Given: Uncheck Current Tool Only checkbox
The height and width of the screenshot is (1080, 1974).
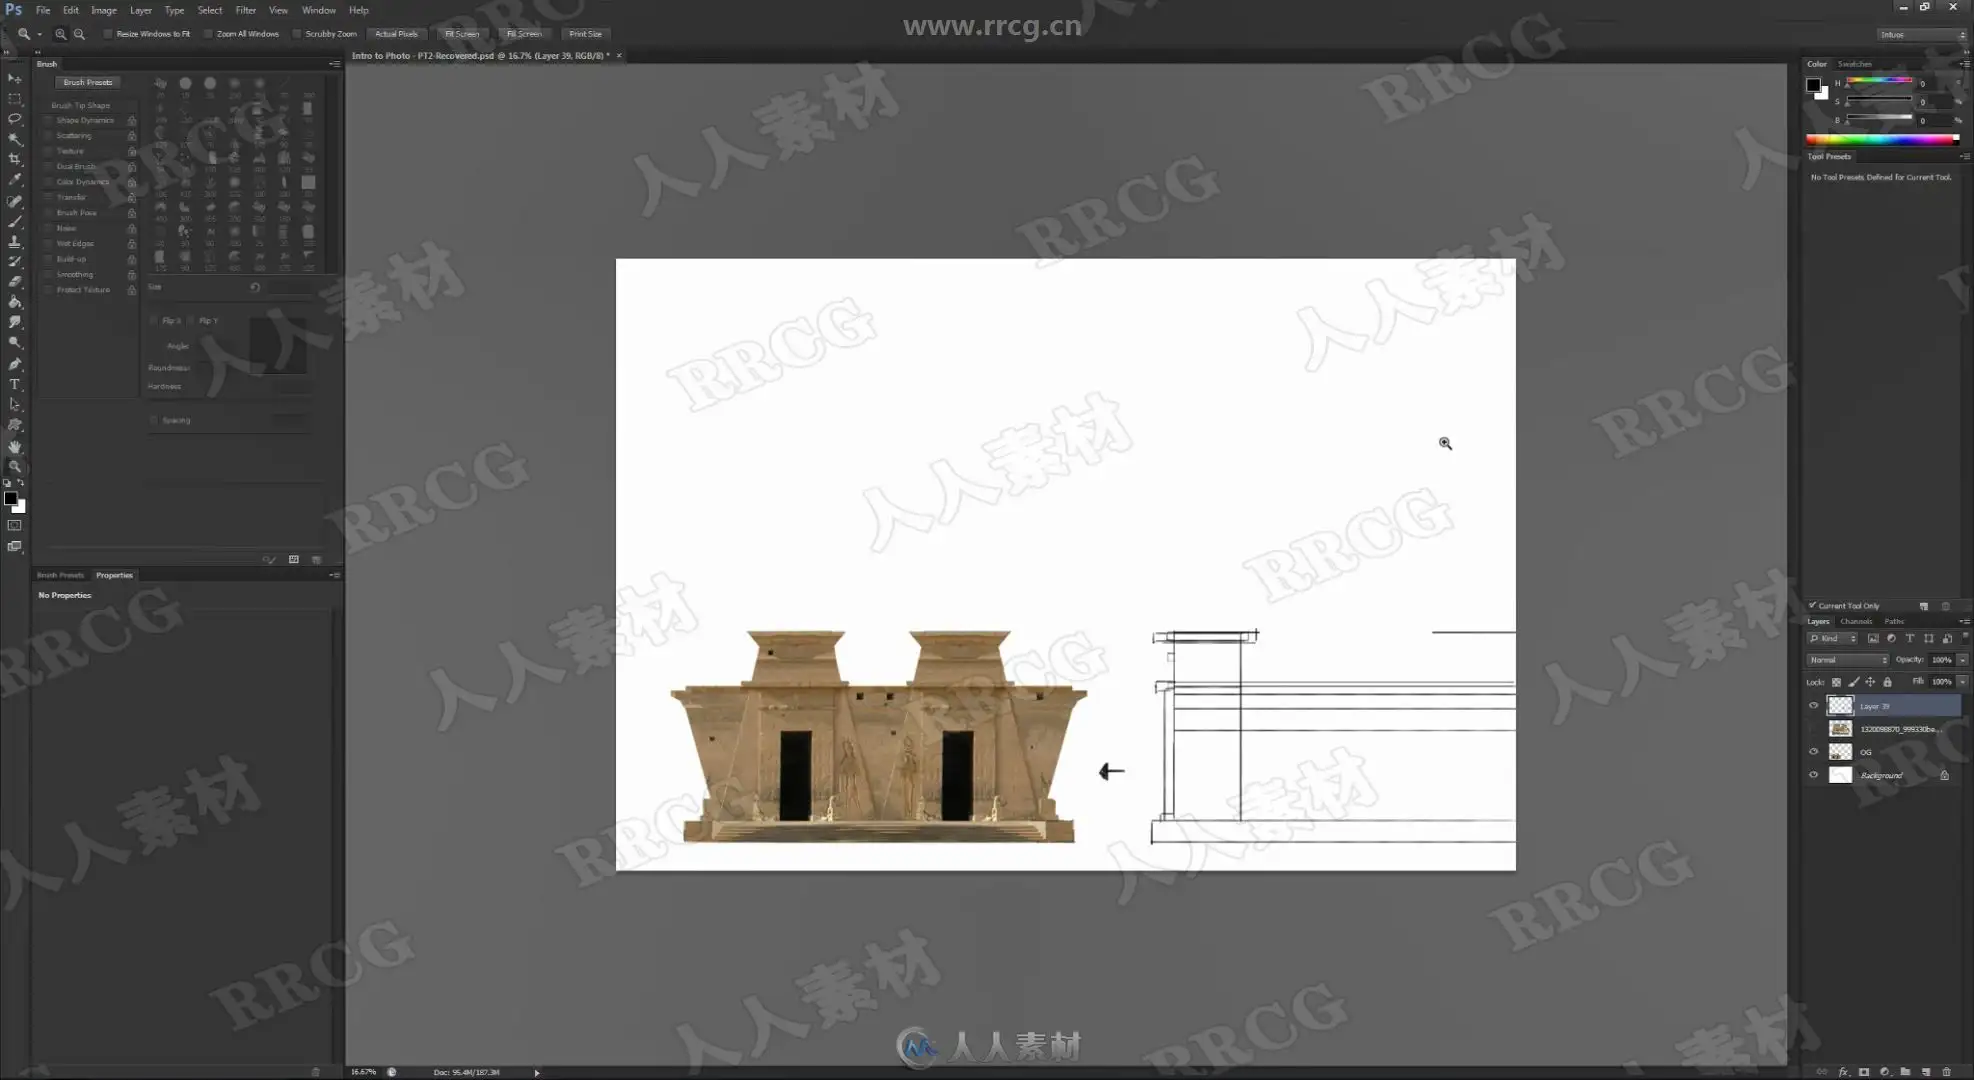Looking at the screenshot, I should pyautogui.click(x=1812, y=605).
